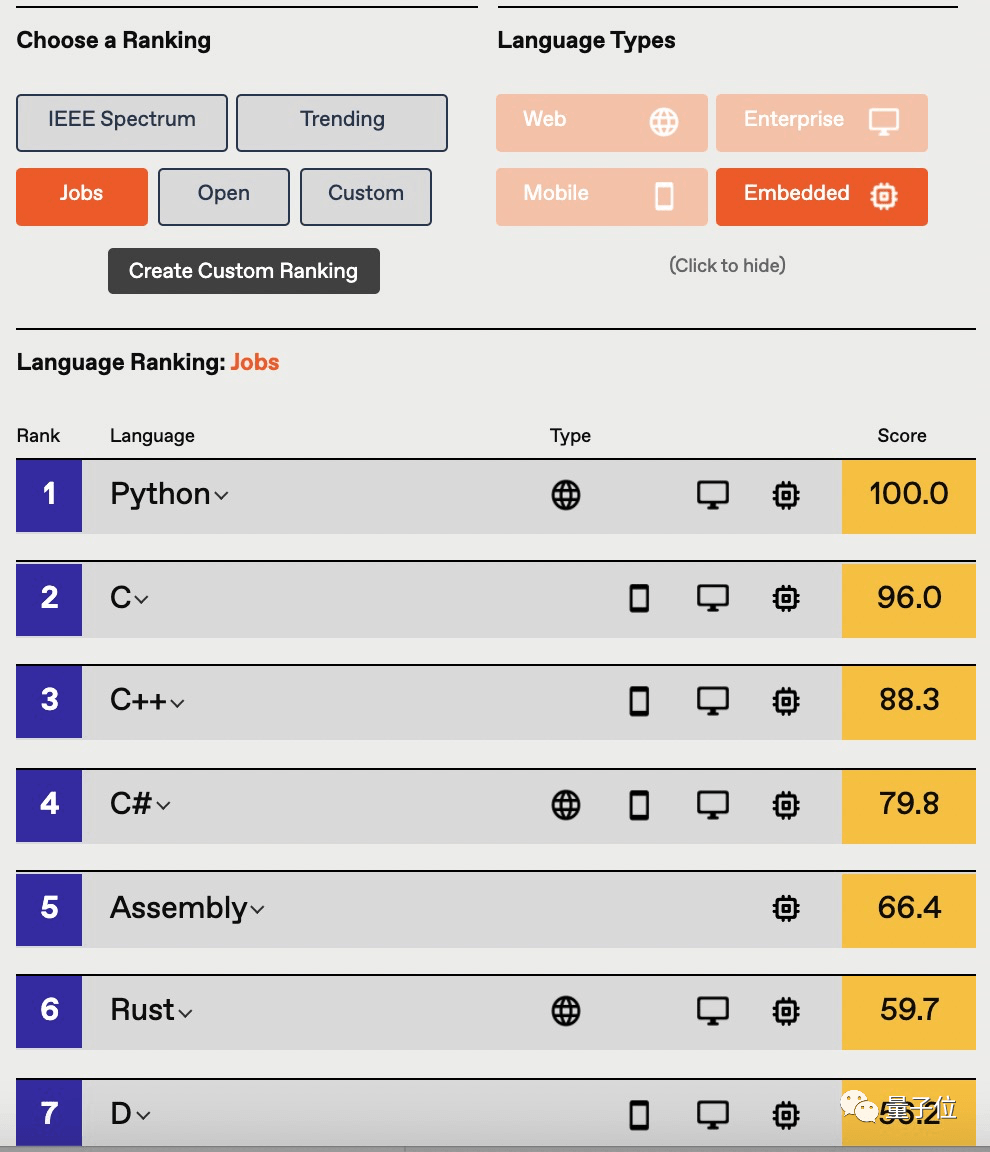Switch to the IEEE Spectrum ranking
The width and height of the screenshot is (990, 1152).
122,123
